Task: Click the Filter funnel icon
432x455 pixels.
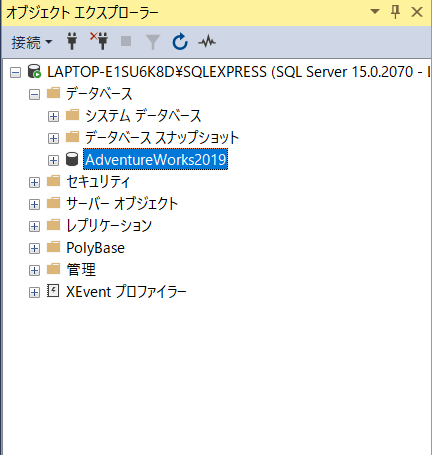Action: click(153, 42)
